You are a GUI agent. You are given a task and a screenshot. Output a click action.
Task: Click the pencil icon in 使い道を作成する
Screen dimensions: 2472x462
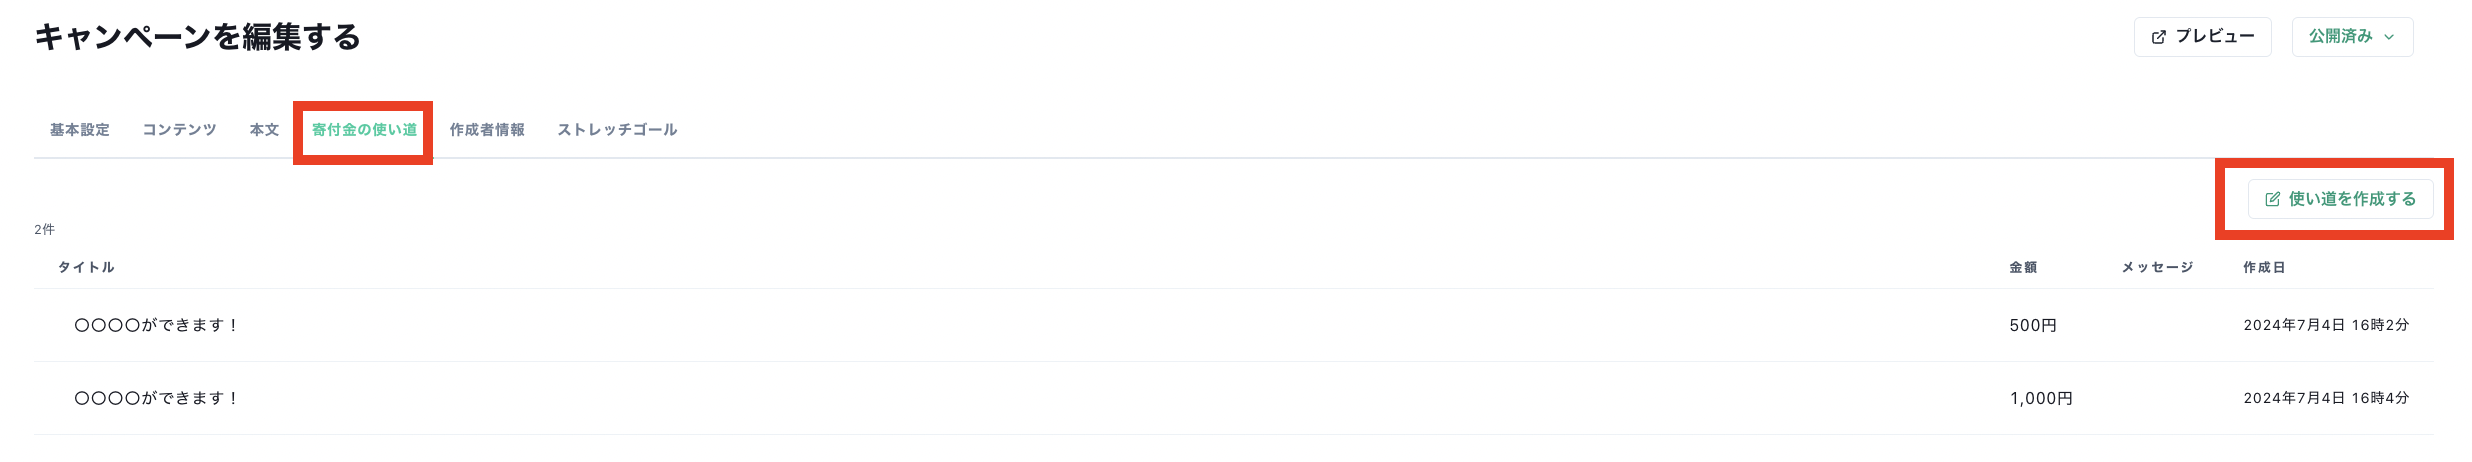(x=2272, y=199)
